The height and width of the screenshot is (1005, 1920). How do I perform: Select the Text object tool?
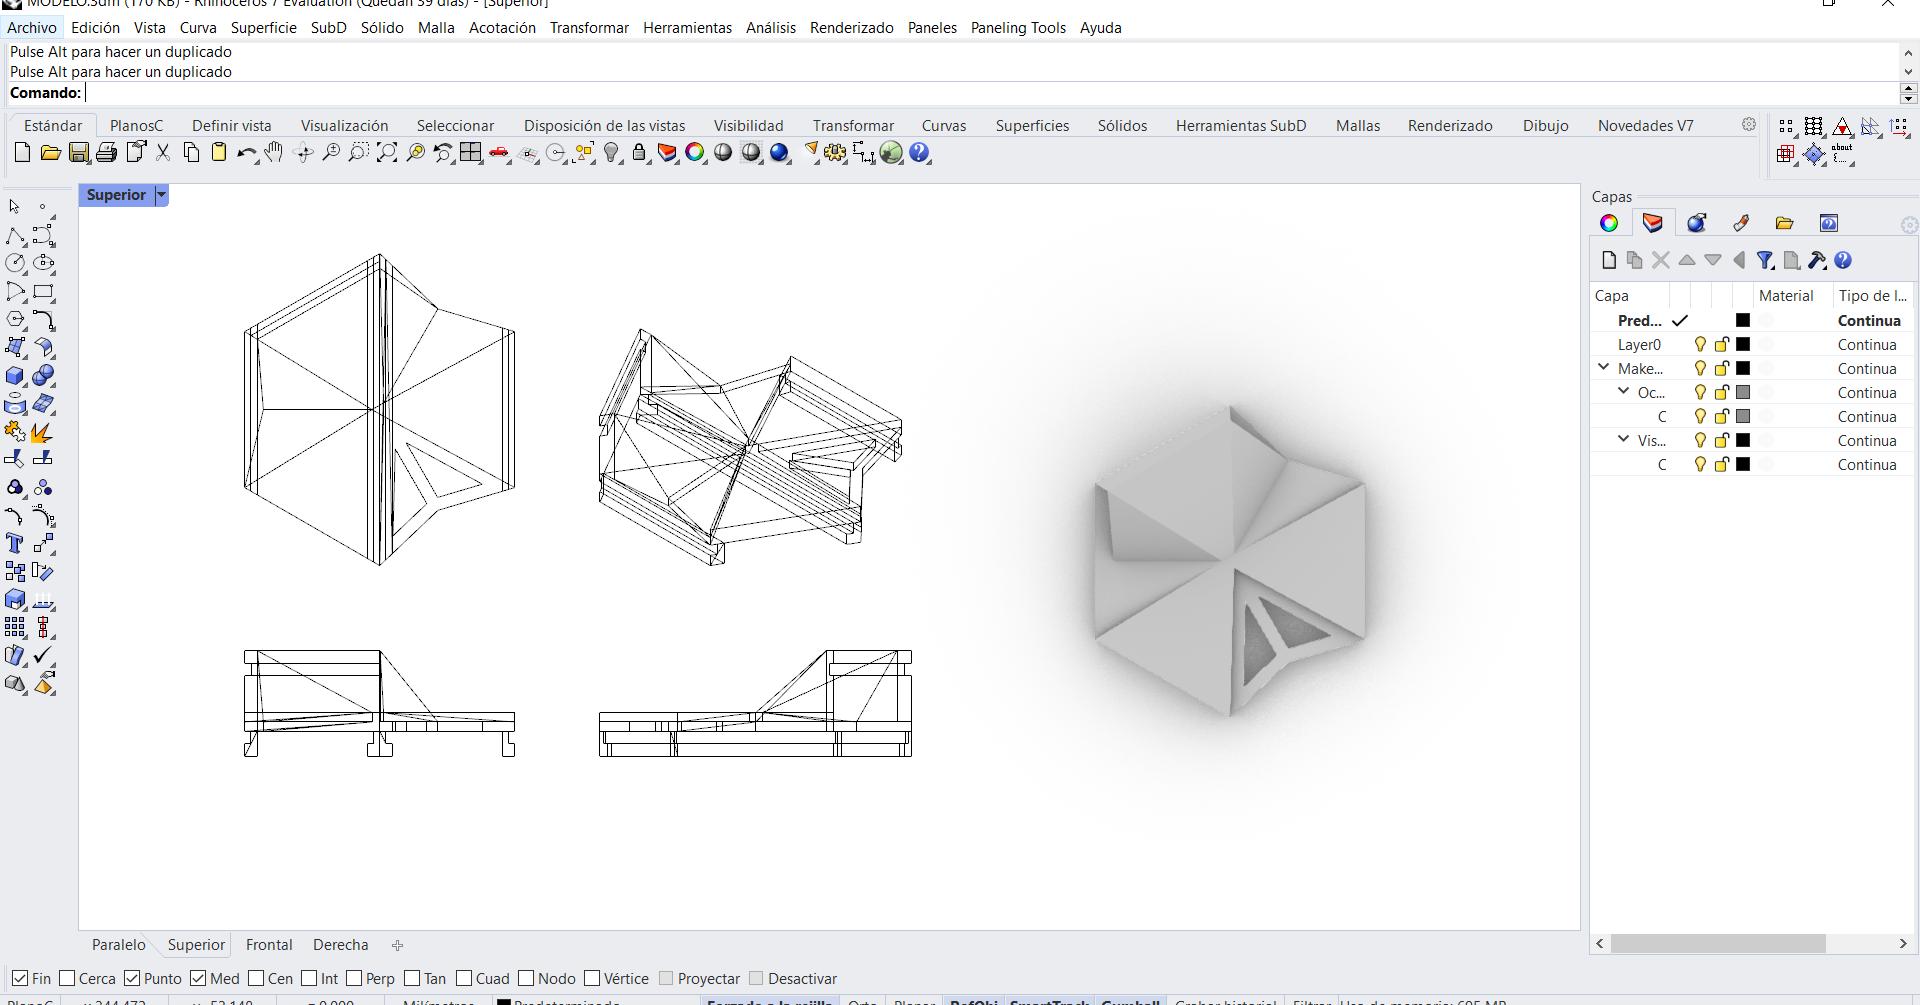tap(15, 544)
